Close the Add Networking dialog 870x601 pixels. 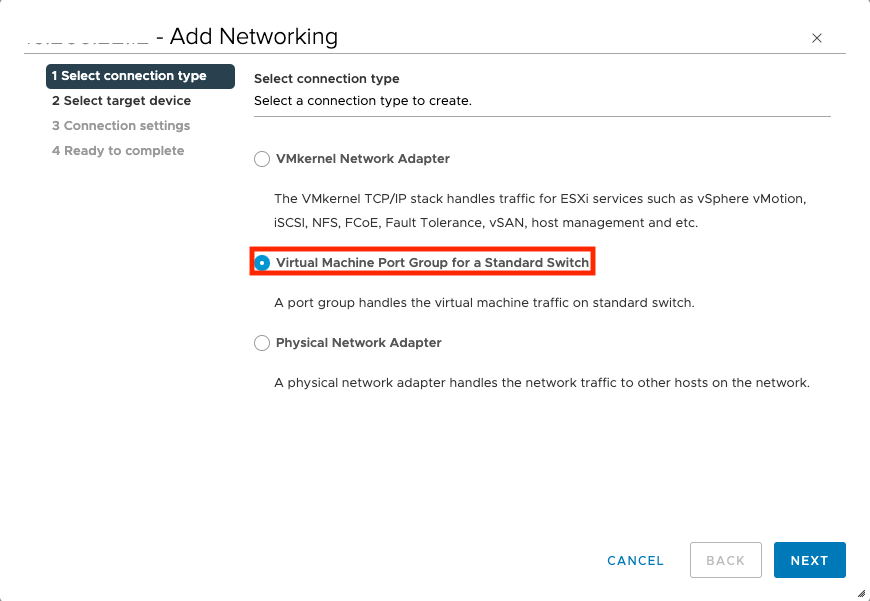817,38
